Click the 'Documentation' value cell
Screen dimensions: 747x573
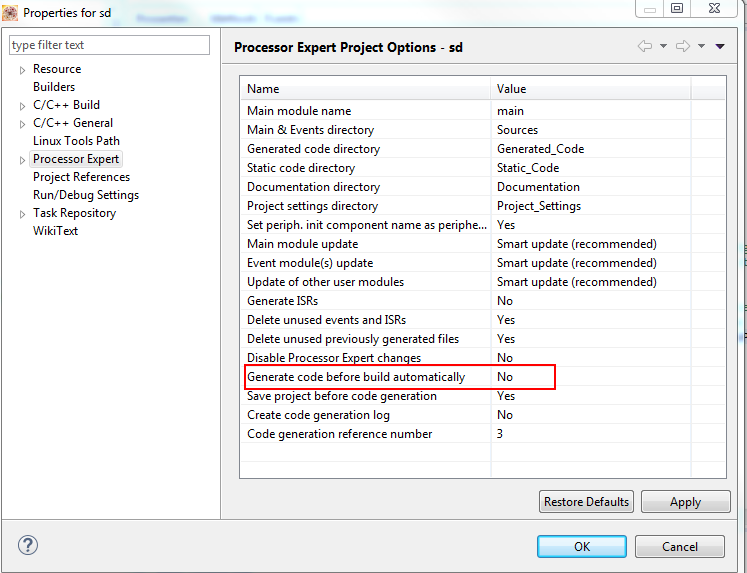coord(591,187)
